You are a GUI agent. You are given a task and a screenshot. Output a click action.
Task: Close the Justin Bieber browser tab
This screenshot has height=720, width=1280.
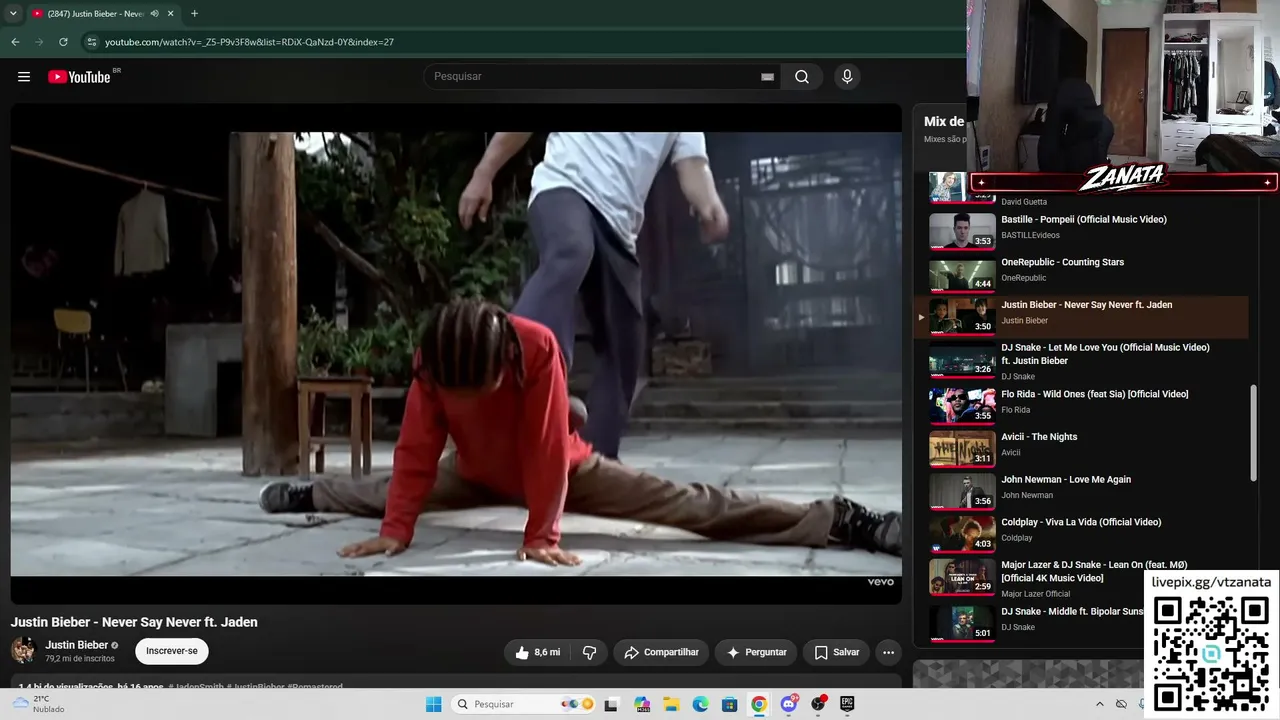(x=171, y=14)
